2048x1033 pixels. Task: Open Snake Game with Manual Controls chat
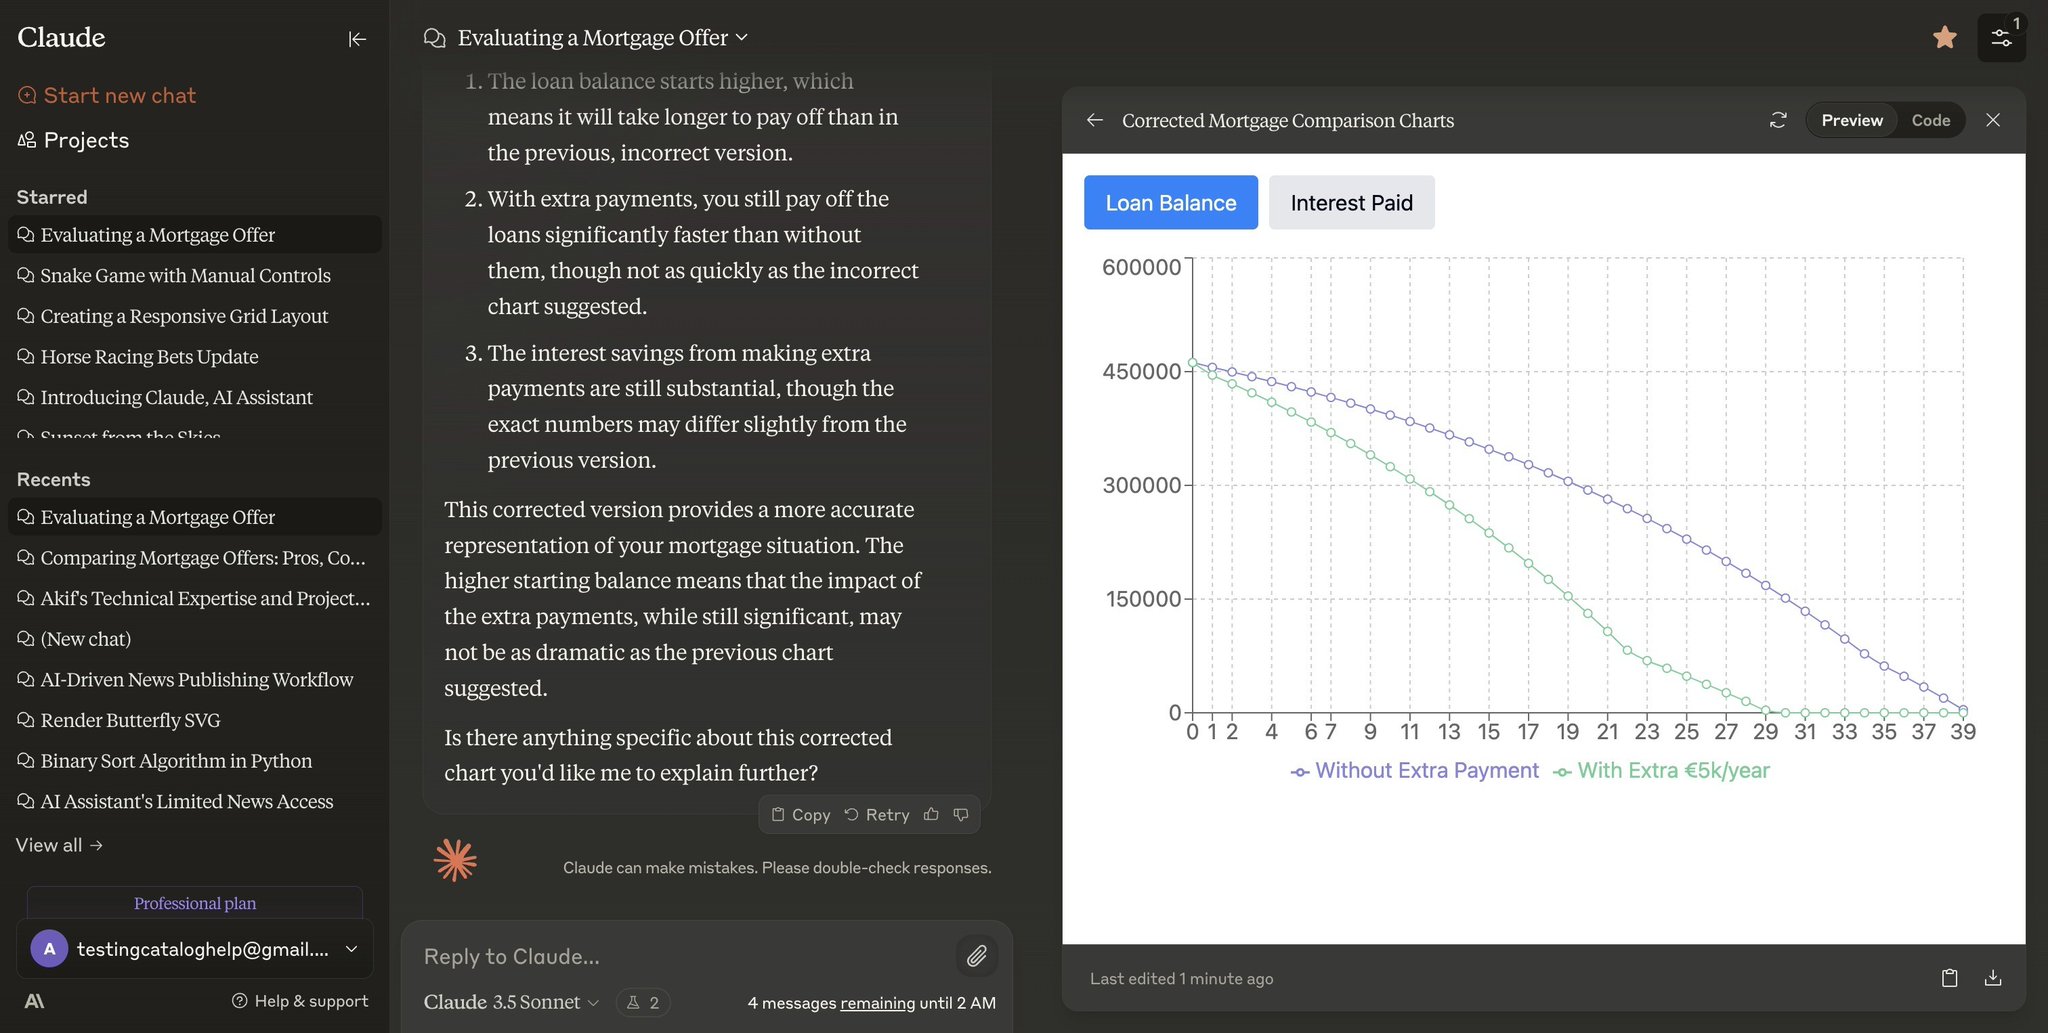195,275
